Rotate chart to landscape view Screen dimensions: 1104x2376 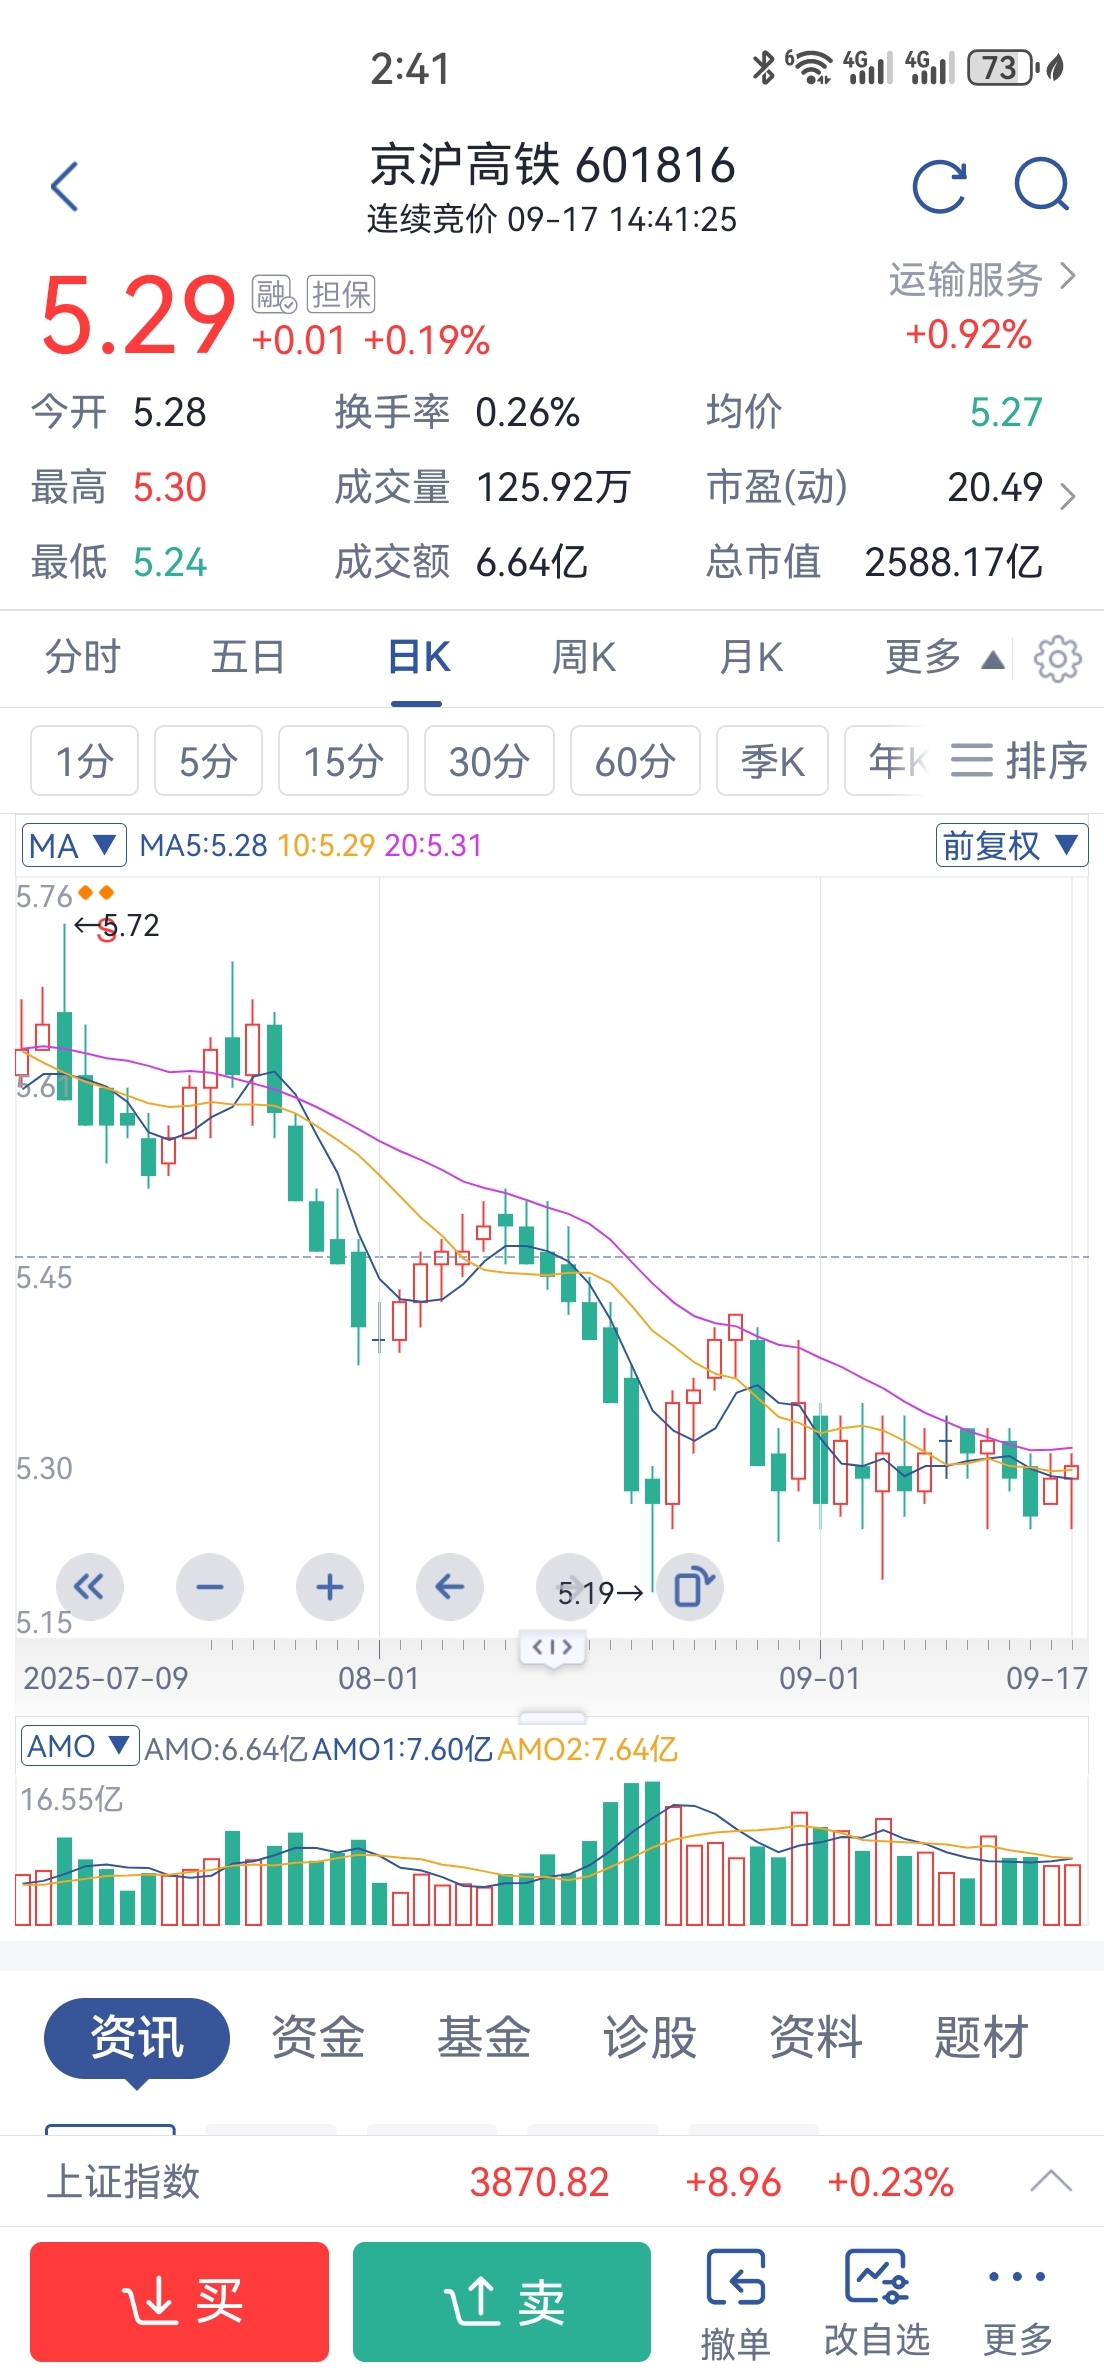(692, 1587)
